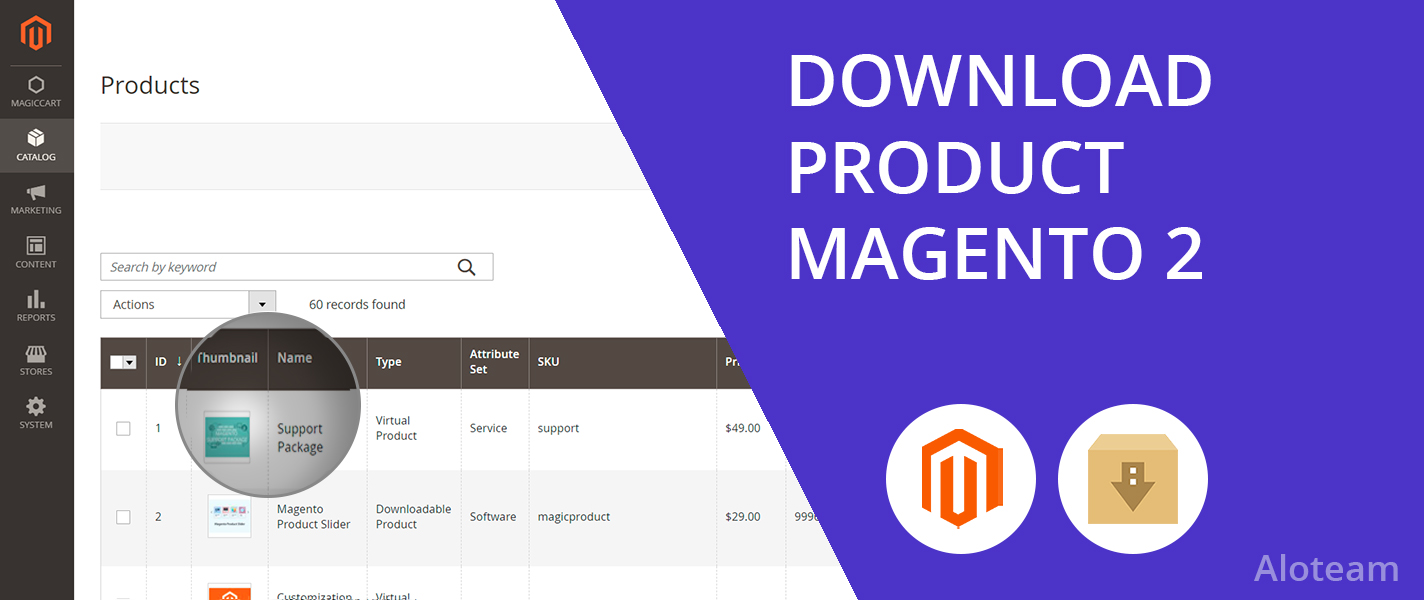Viewport: 1424px width, 600px height.
Task: Click the download package box icon
Action: 1133,479
